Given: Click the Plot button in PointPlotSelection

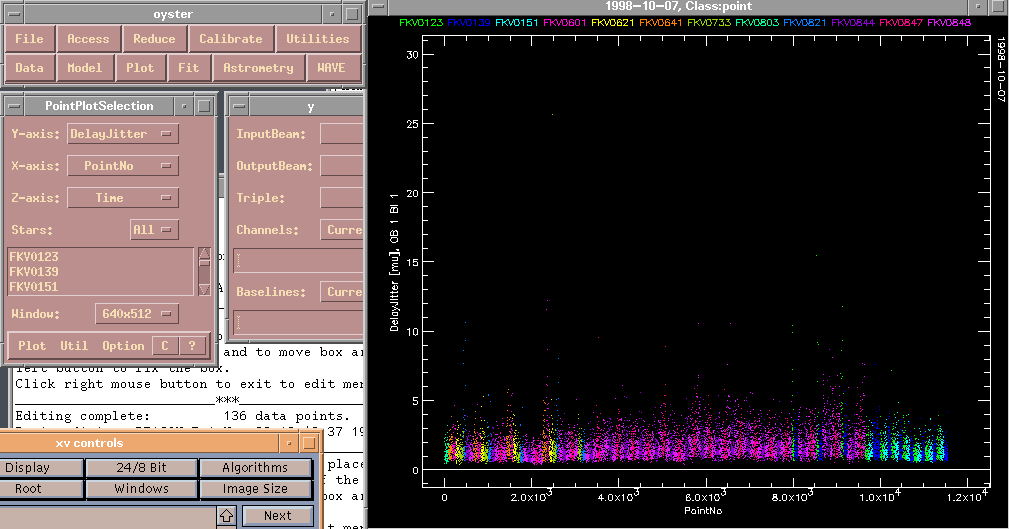Looking at the screenshot, I should click(32, 346).
